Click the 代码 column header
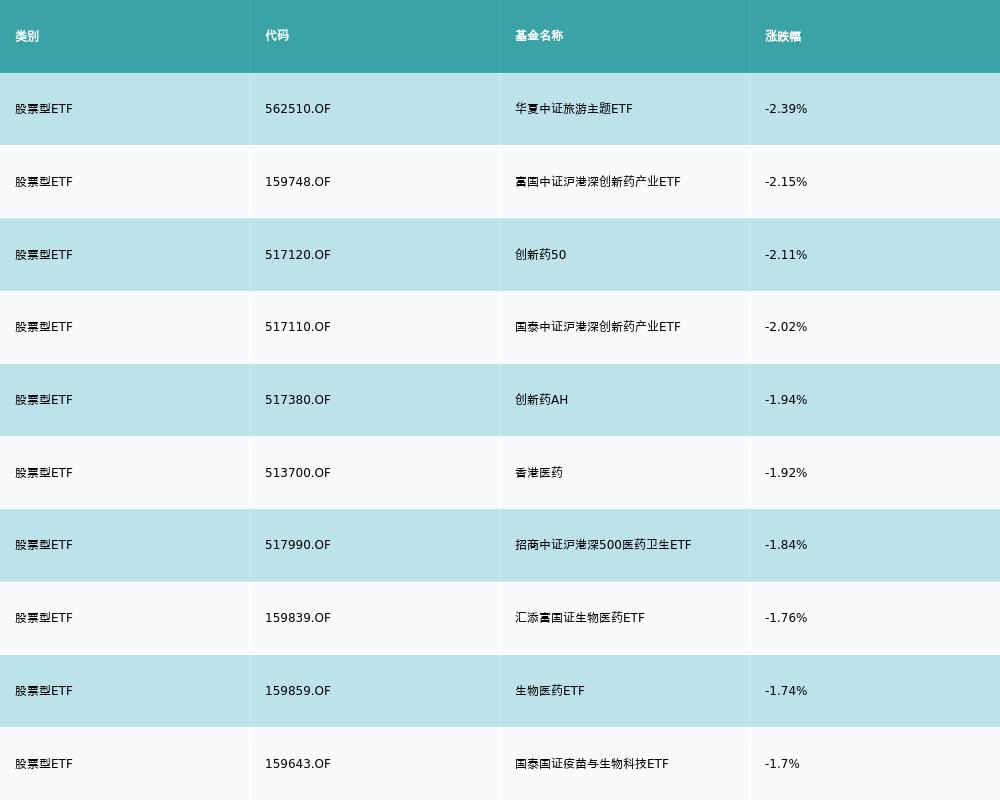The height and width of the screenshot is (800, 1000). click(276, 36)
